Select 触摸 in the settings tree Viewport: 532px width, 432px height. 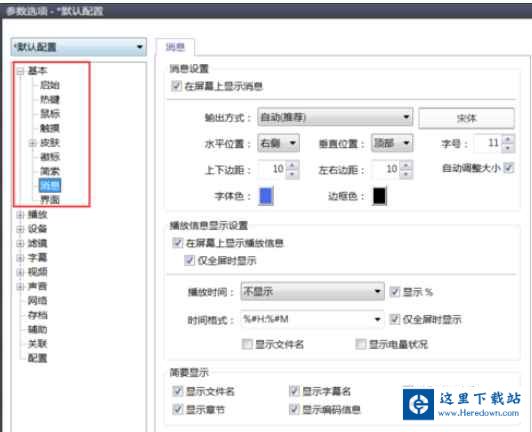pos(50,128)
